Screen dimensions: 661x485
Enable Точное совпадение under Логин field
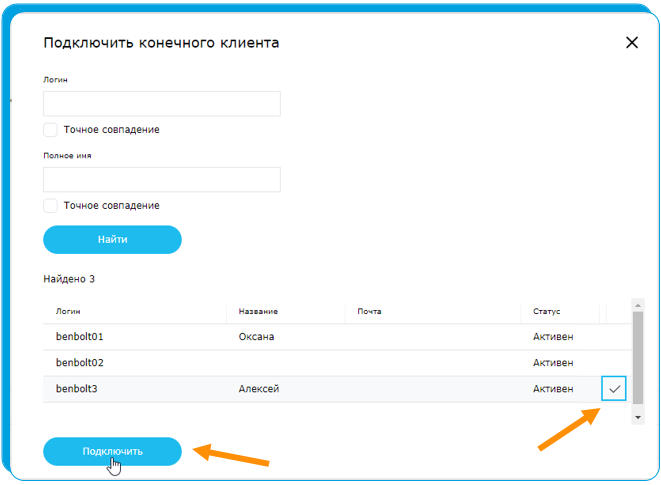pyautogui.click(x=51, y=130)
